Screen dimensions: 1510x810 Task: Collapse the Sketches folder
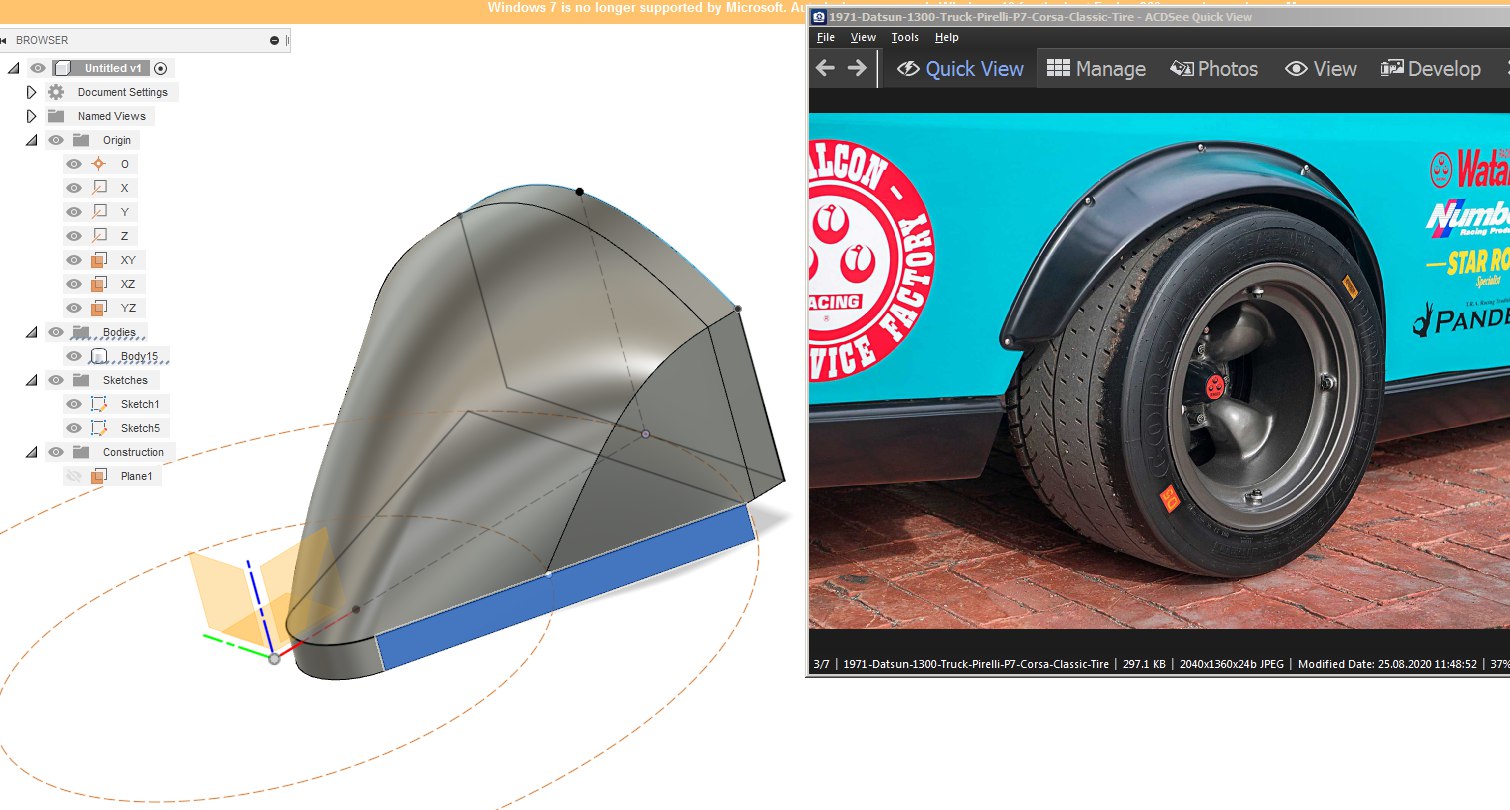(31, 380)
